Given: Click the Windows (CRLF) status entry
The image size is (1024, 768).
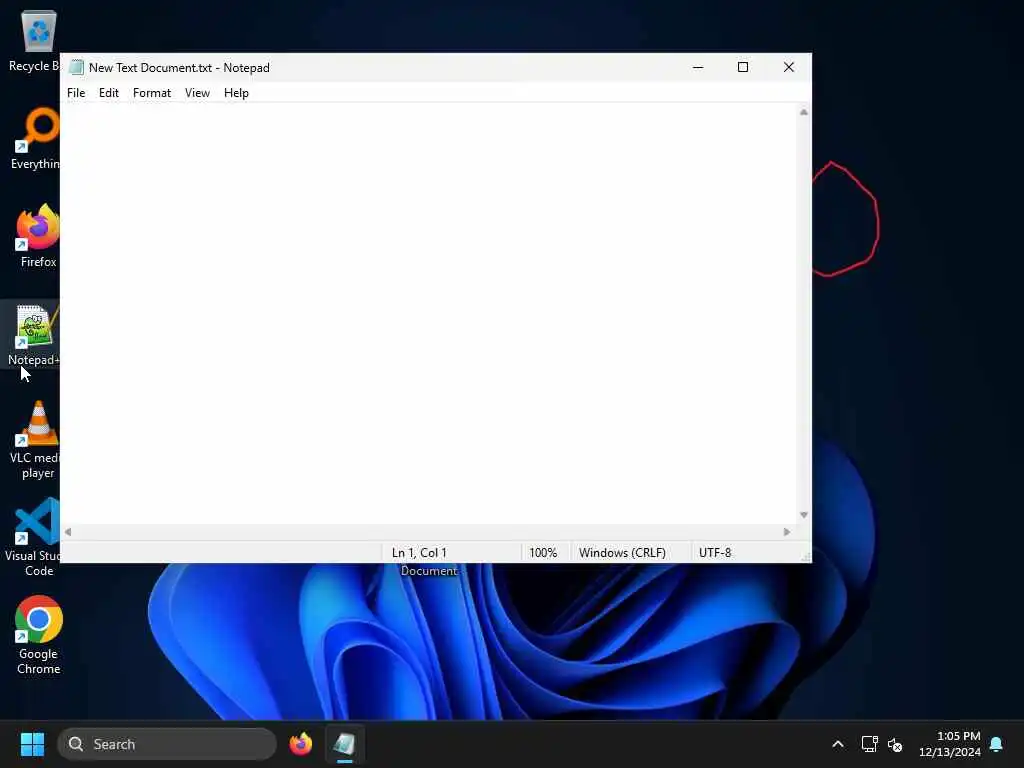Looking at the screenshot, I should pyautogui.click(x=622, y=552).
